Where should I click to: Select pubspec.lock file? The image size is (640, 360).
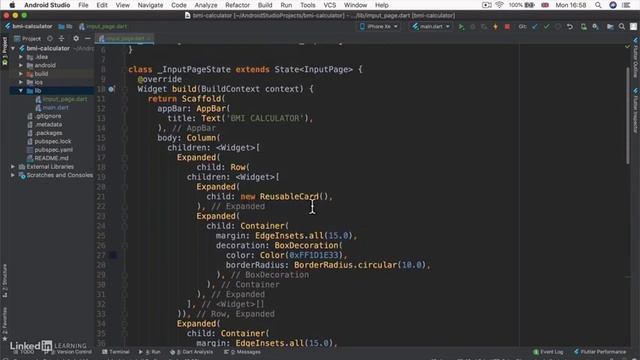(x=49, y=141)
